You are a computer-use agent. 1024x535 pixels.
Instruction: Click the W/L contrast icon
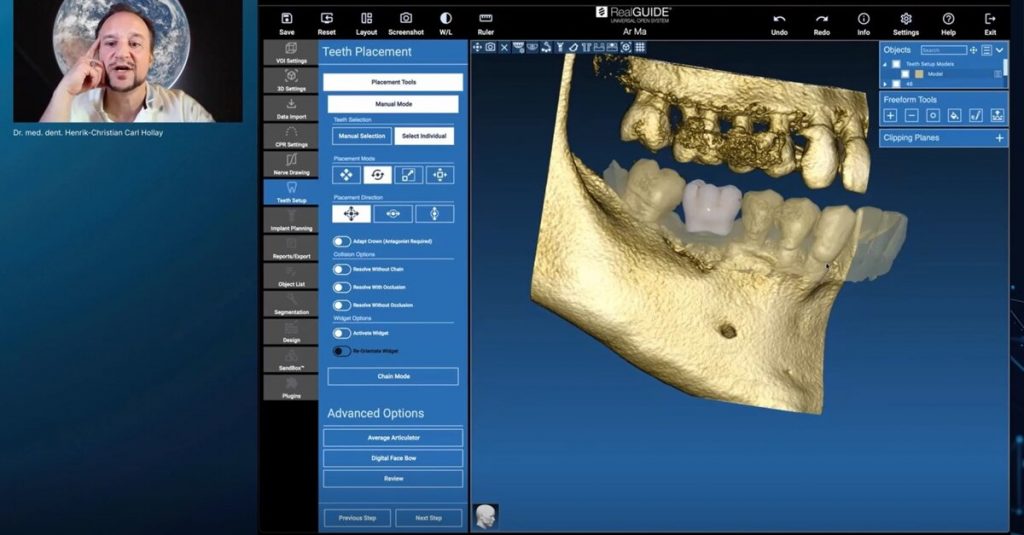pyautogui.click(x=446, y=19)
